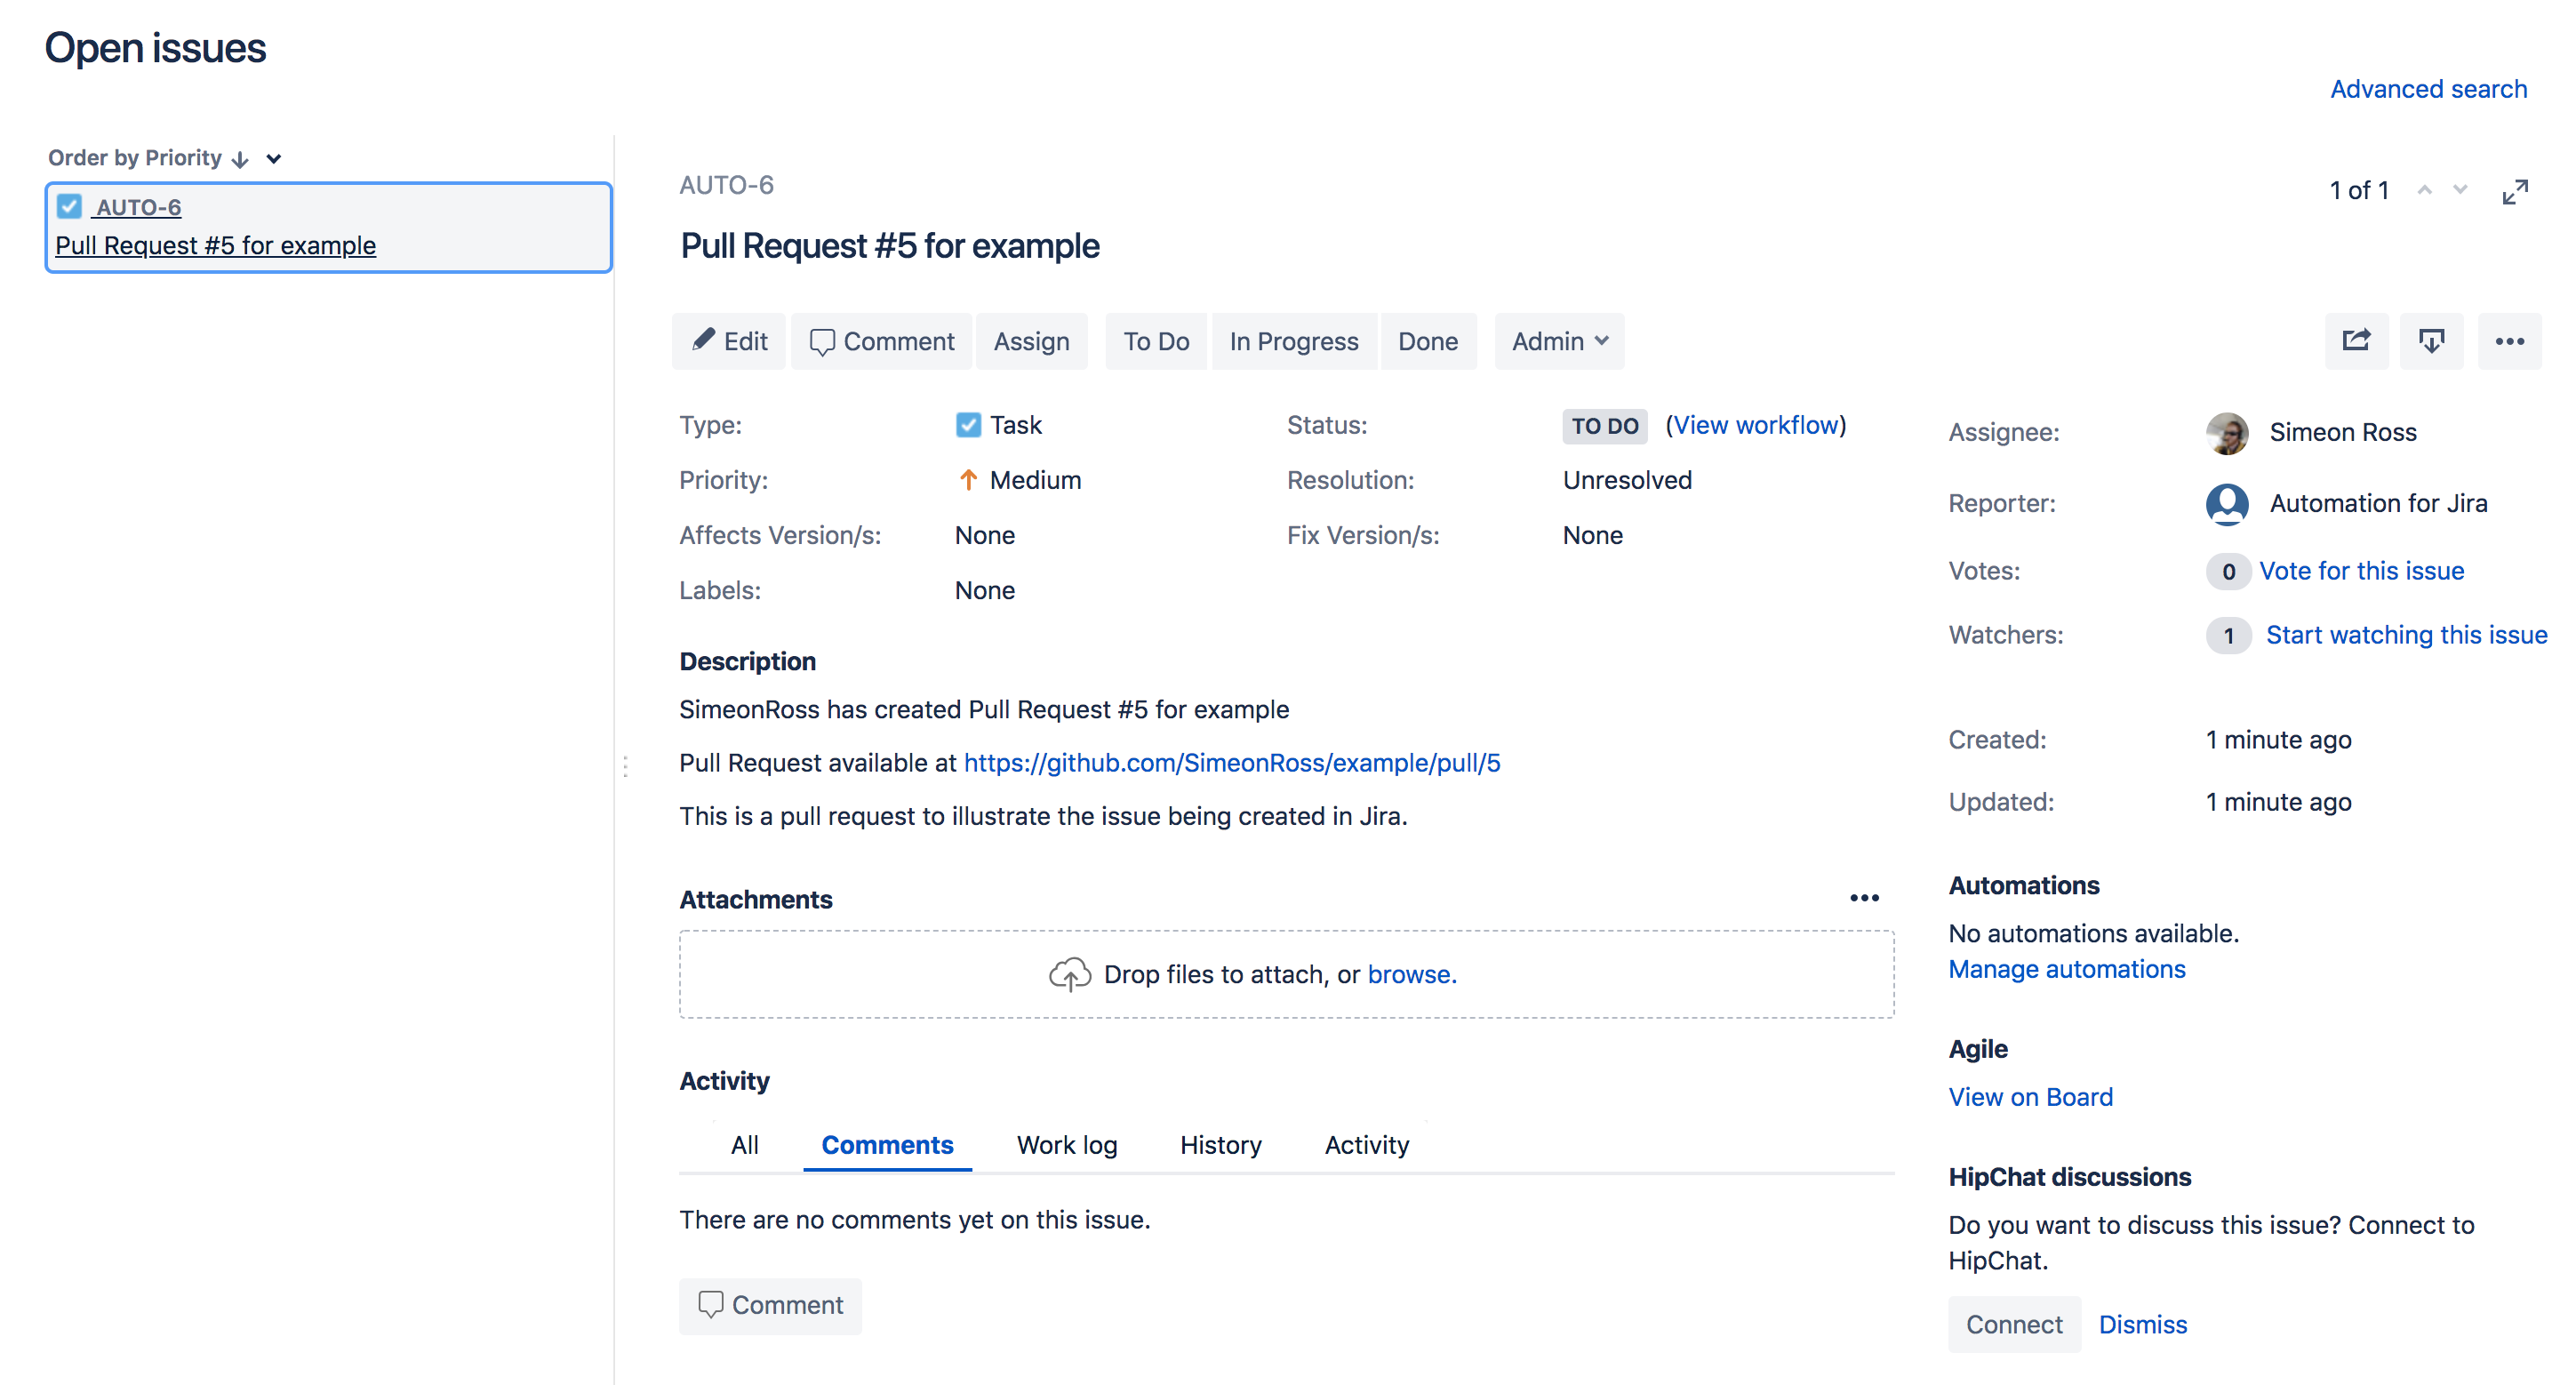Viewport: 2576px width, 1385px height.
Task: Click the attachments drop files area
Action: click(x=1286, y=974)
